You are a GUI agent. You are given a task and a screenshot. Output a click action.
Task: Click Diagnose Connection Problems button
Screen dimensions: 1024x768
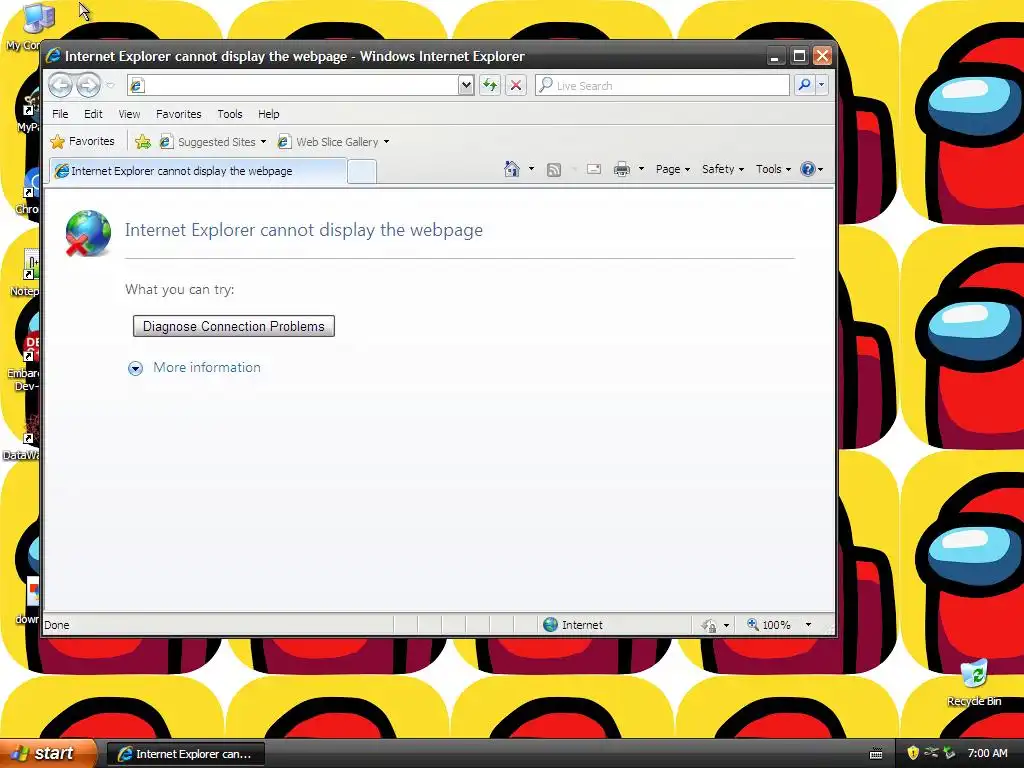[x=234, y=326]
